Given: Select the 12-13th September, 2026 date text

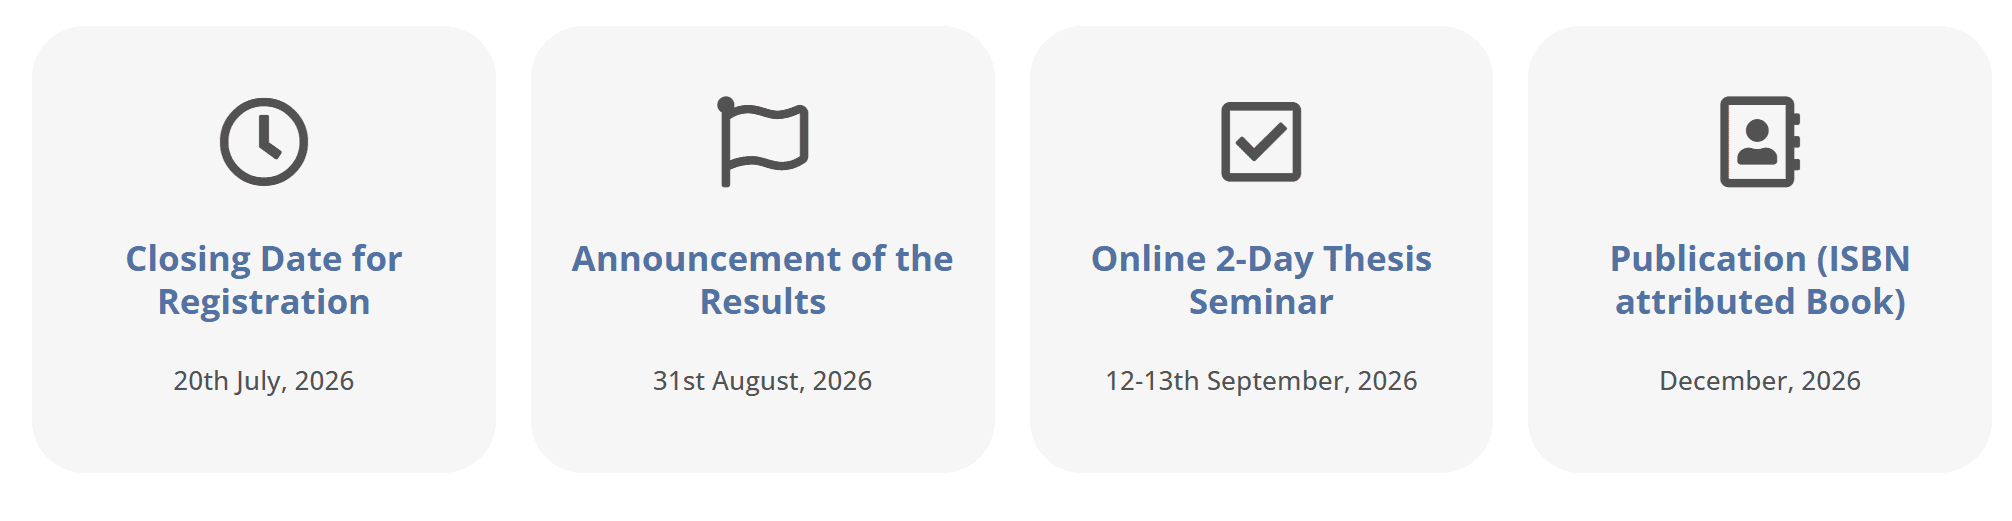Looking at the screenshot, I should (1261, 381).
